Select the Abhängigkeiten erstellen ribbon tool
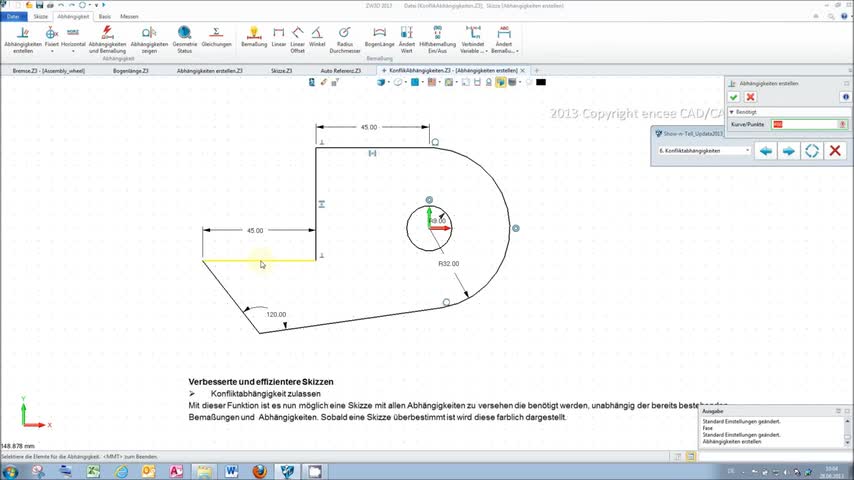 [x=23, y=39]
